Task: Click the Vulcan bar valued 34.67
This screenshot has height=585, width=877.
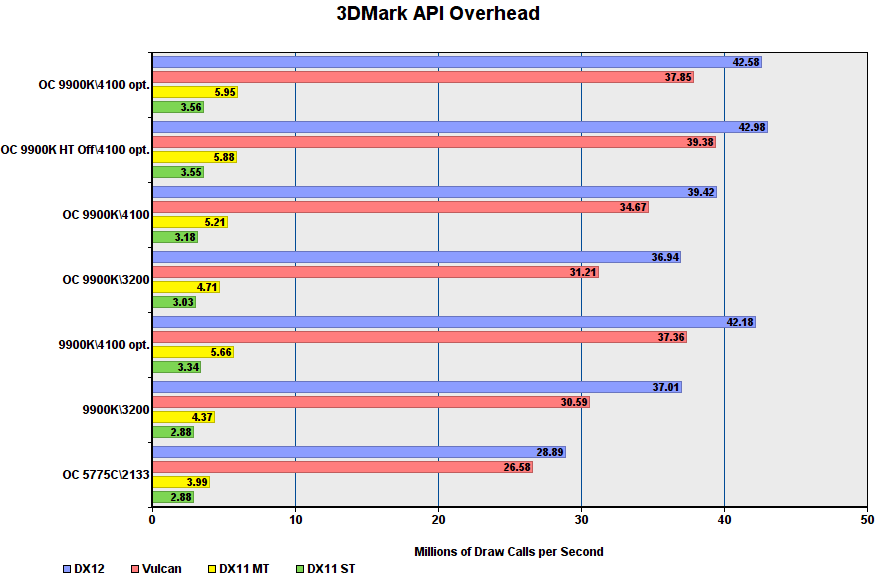Action: click(400, 207)
